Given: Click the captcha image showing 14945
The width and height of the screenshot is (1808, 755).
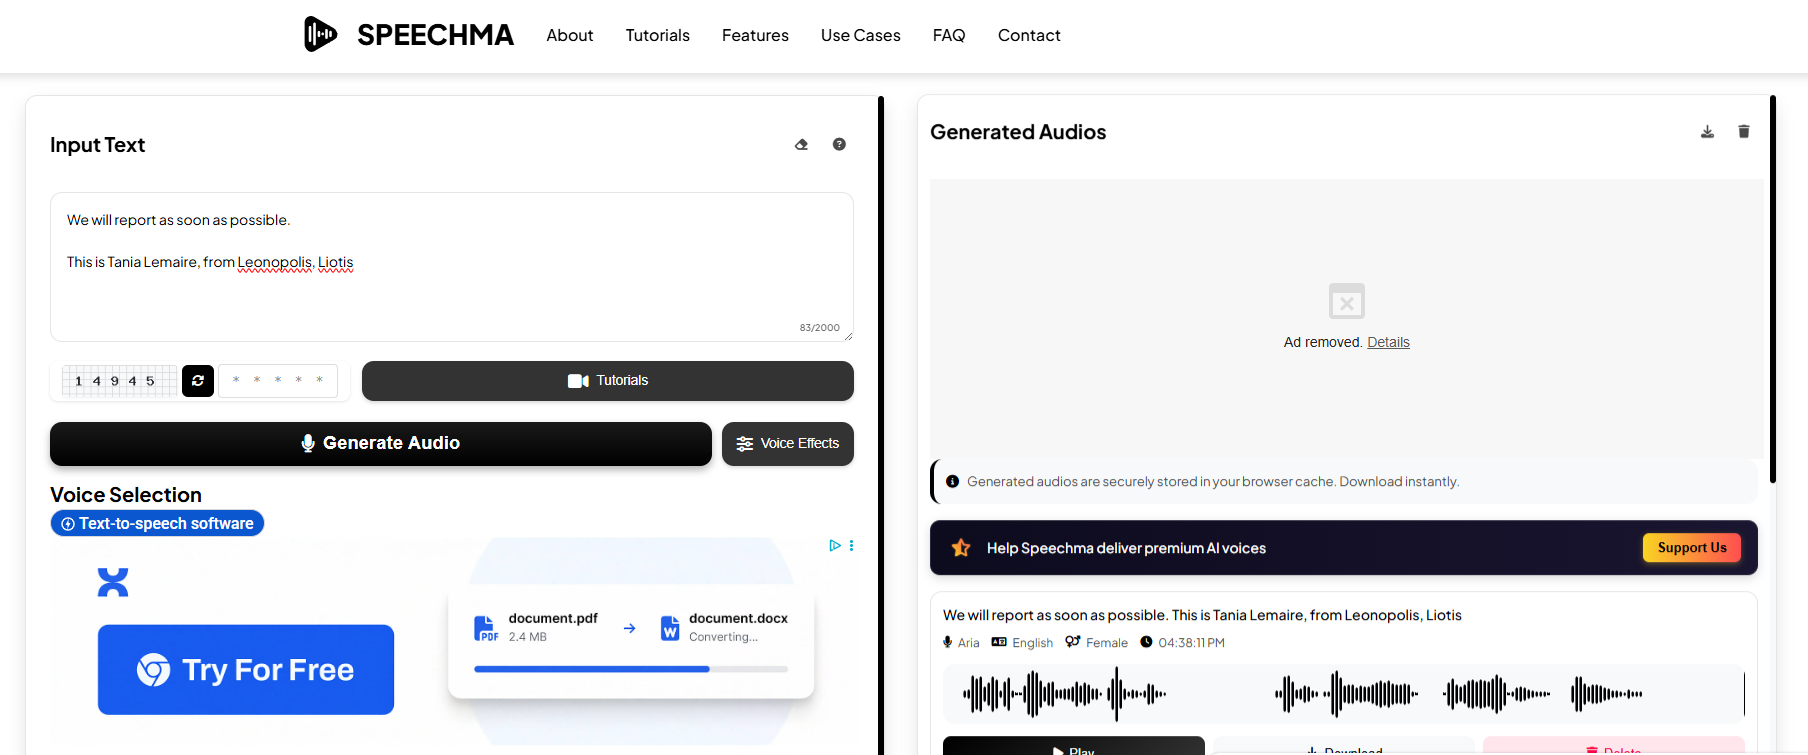Looking at the screenshot, I should coord(118,381).
